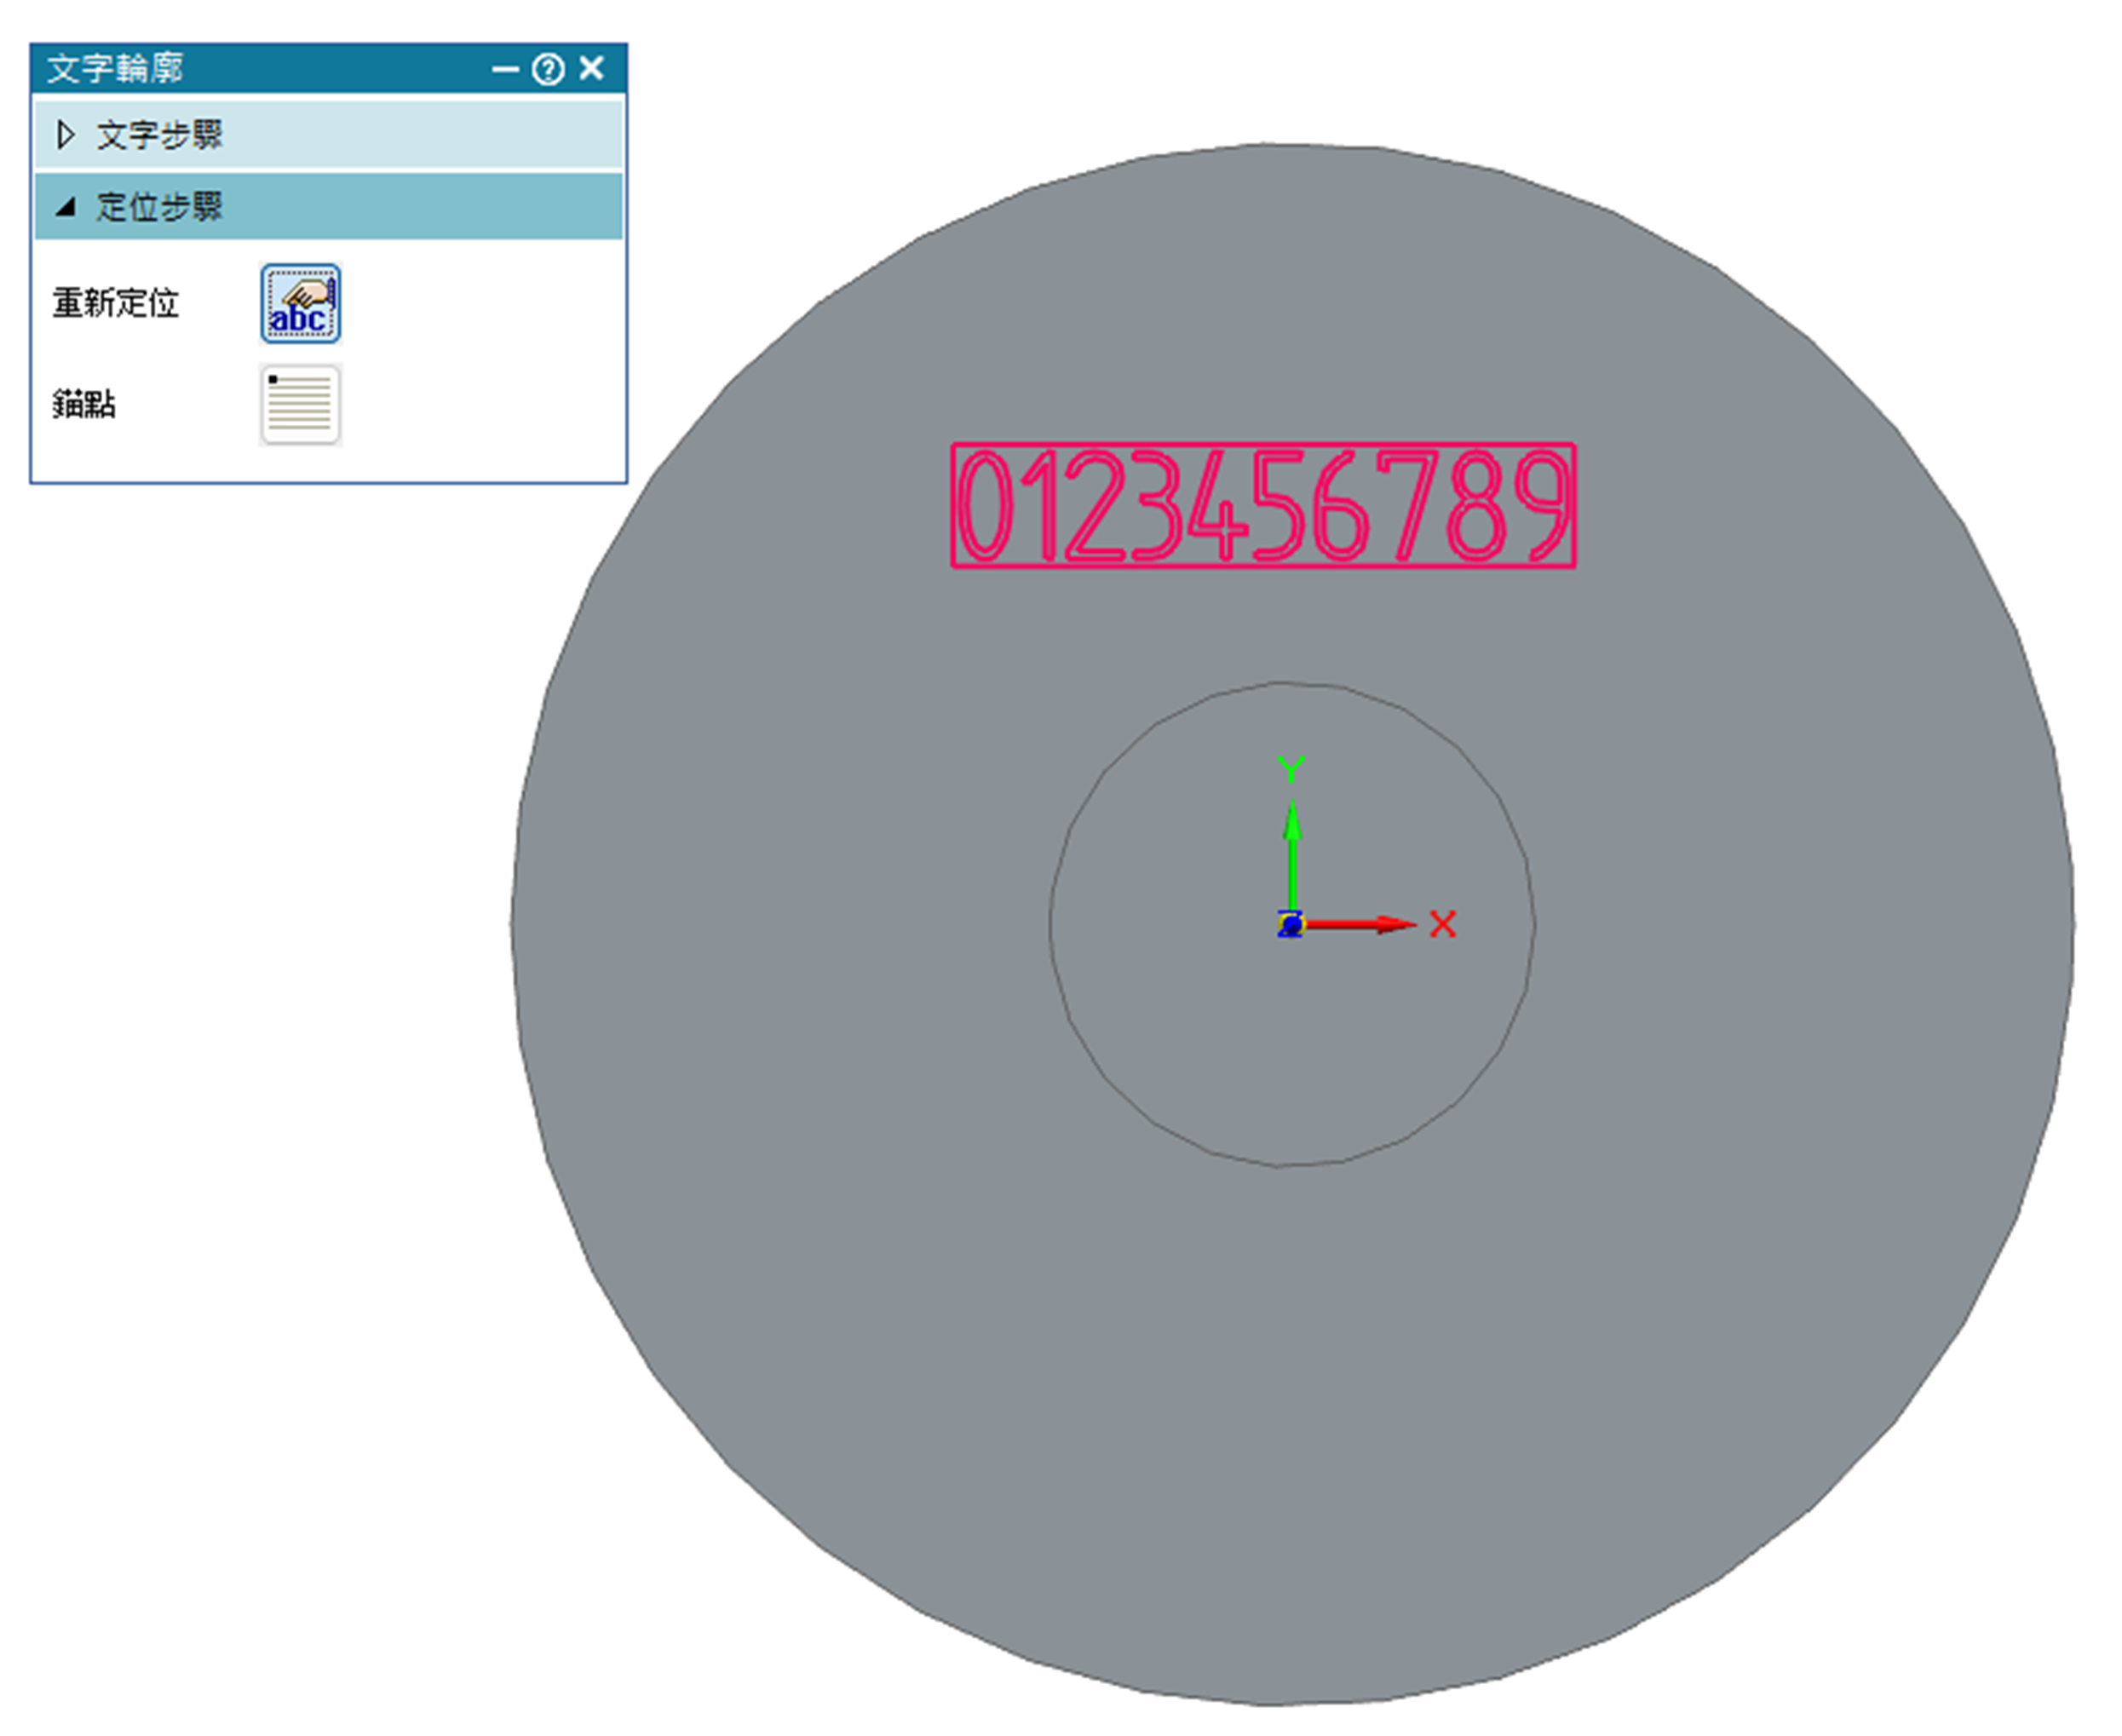Click the Reposition (重新定位) abc icon

pyautogui.click(x=300, y=303)
